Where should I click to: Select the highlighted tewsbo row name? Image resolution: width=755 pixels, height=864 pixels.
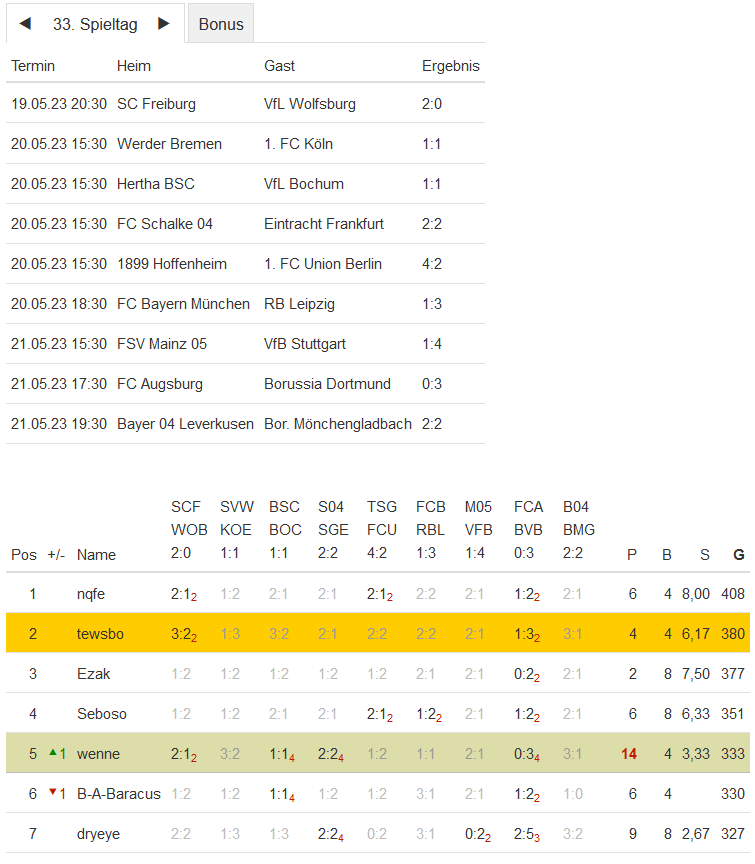[100, 634]
